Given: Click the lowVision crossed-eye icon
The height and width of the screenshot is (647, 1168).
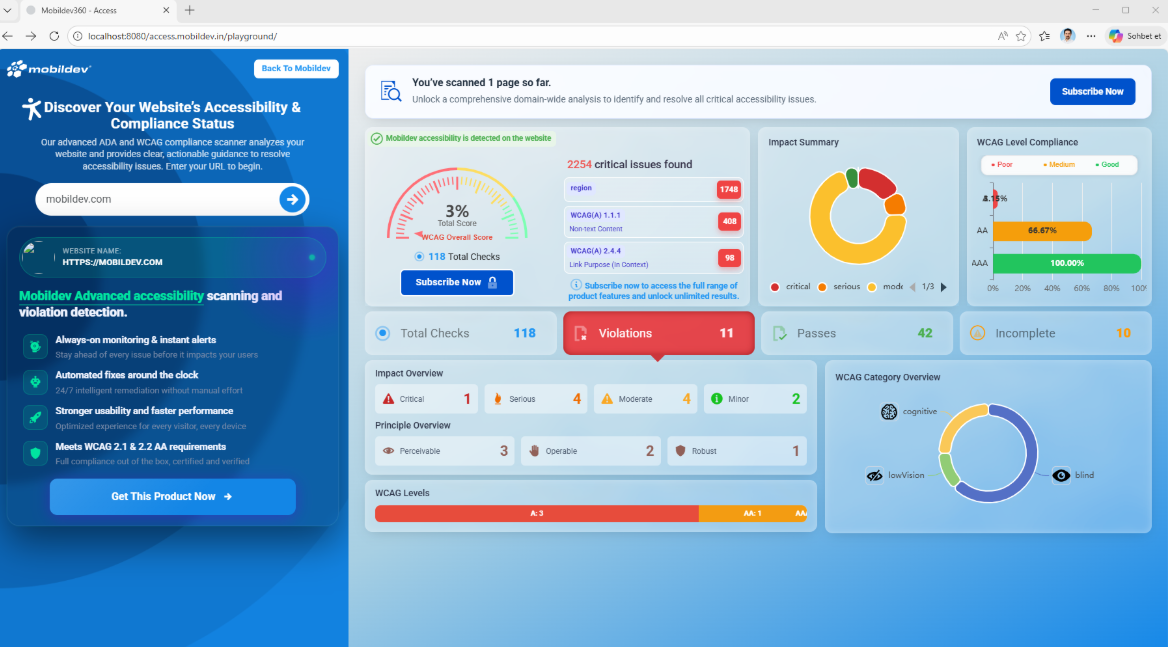Looking at the screenshot, I should [x=875, y=476].
